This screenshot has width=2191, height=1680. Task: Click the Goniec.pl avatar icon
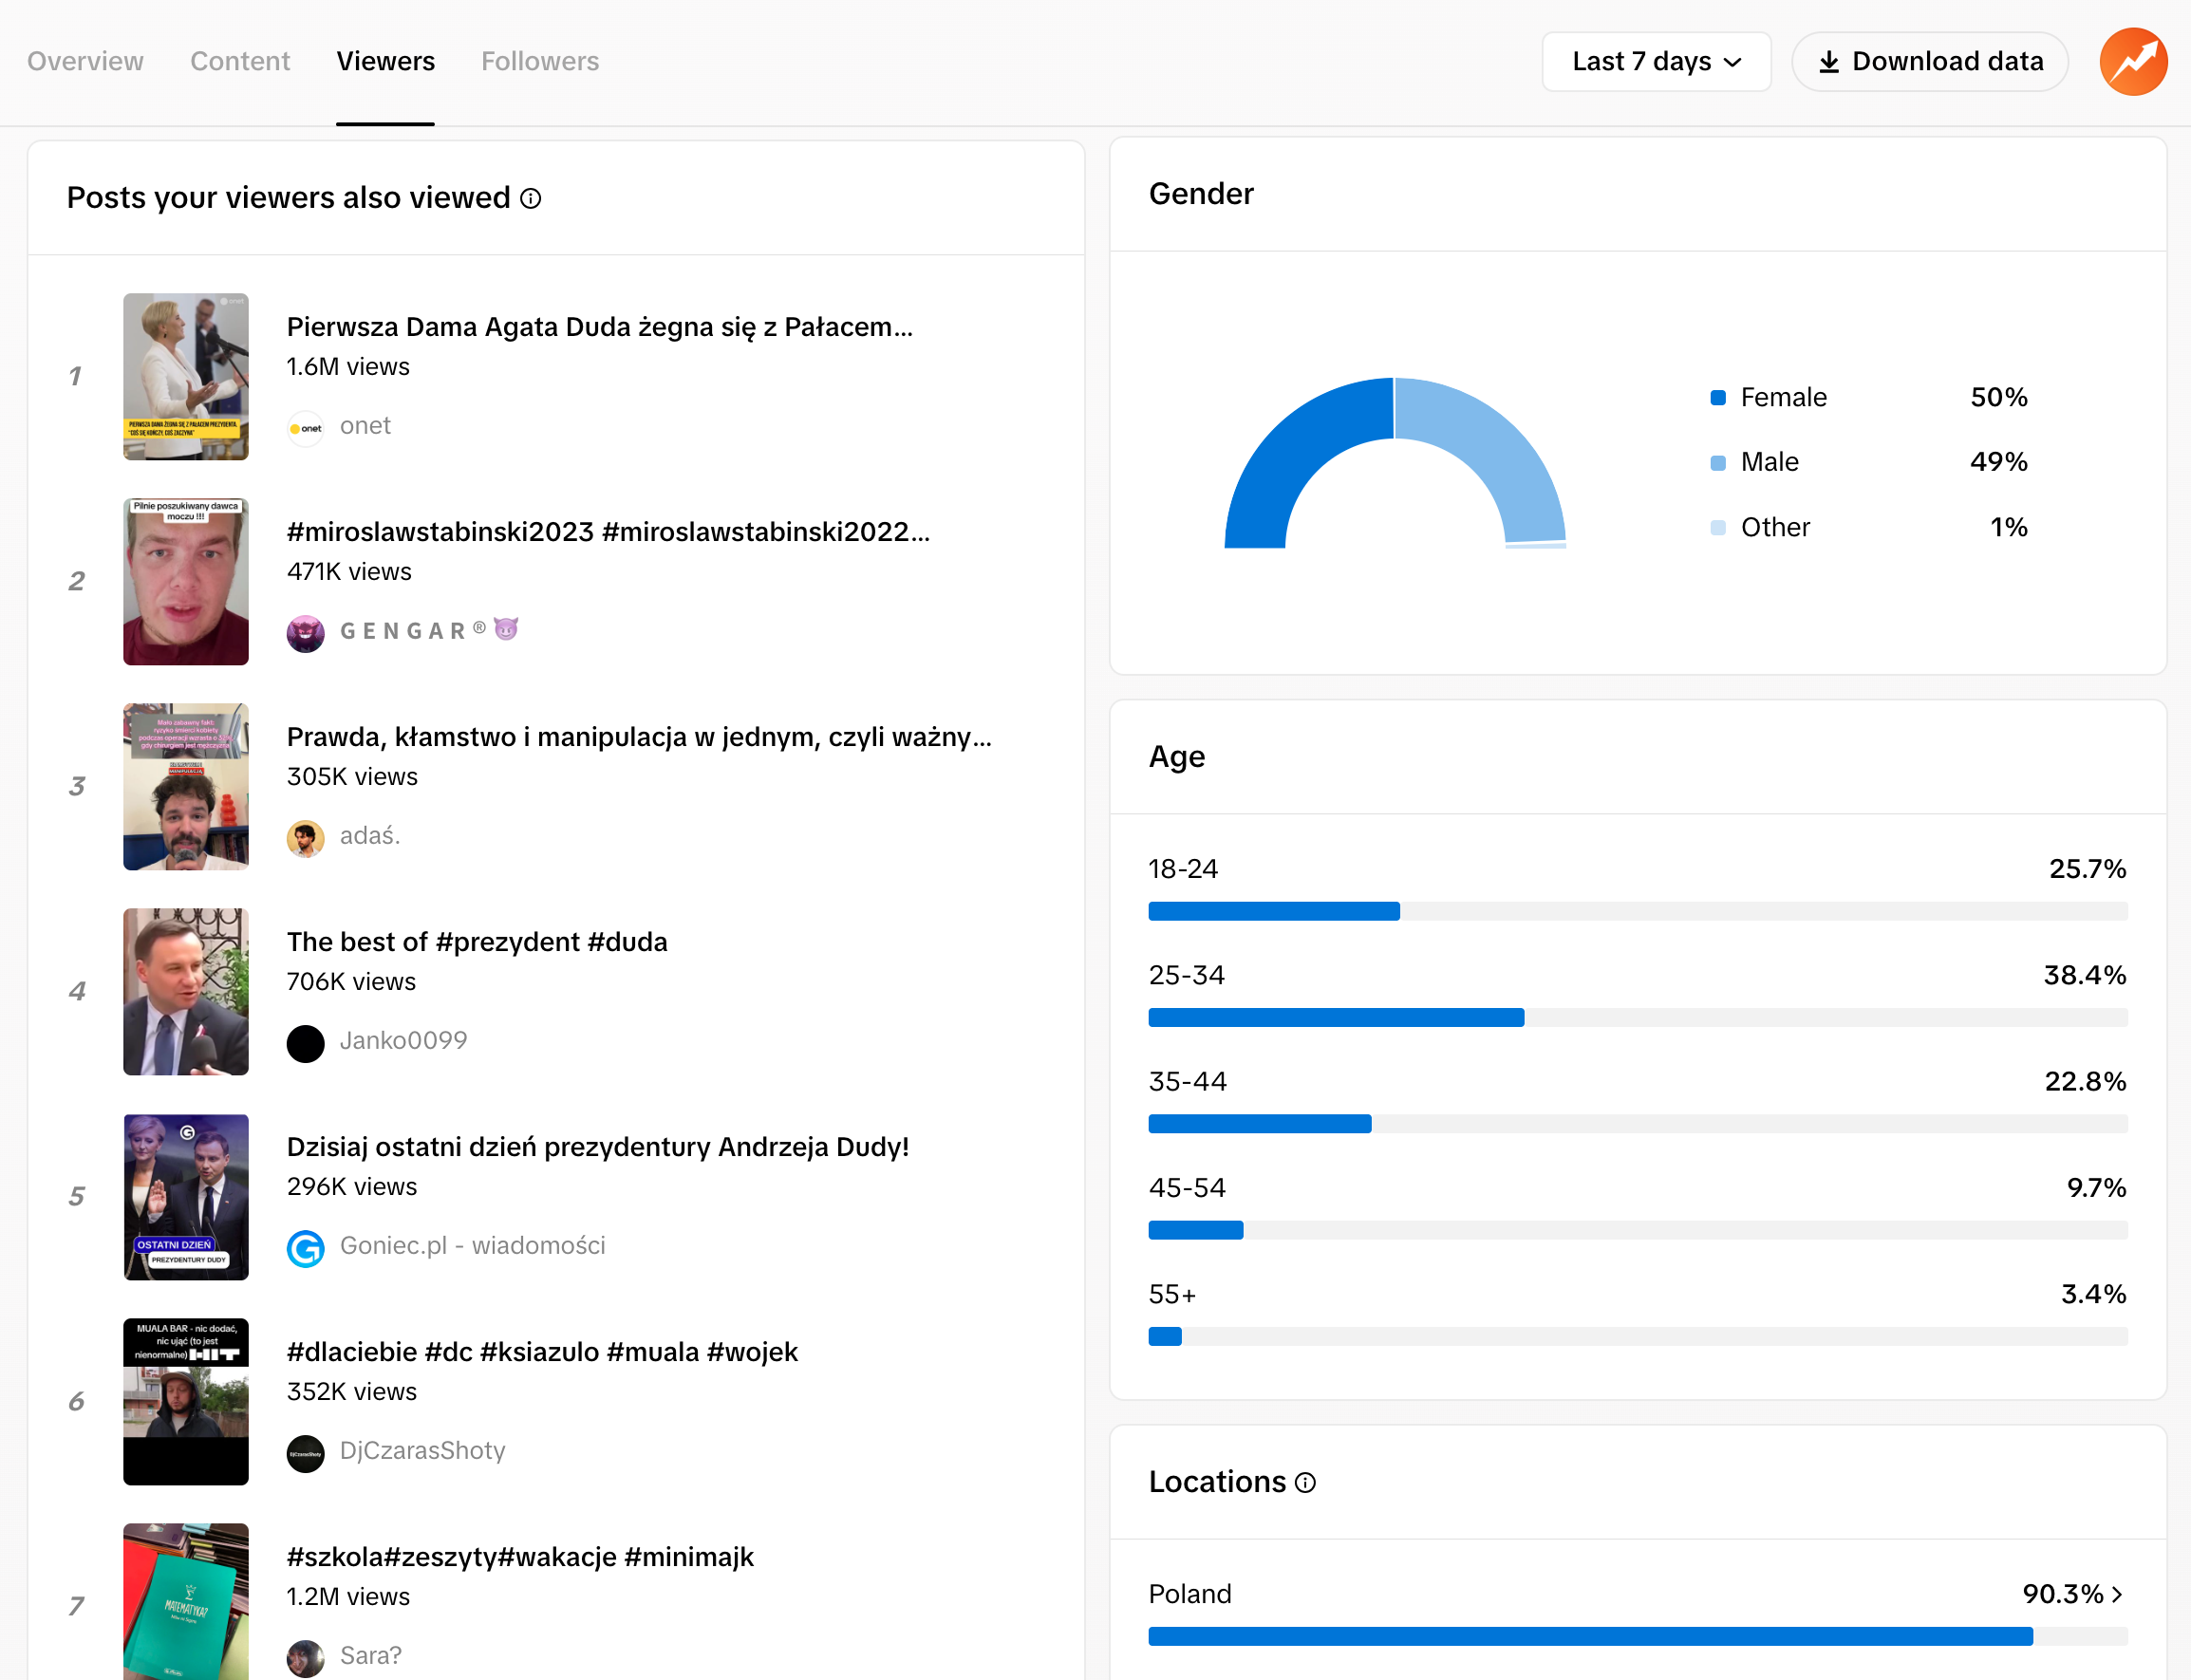306,1247
